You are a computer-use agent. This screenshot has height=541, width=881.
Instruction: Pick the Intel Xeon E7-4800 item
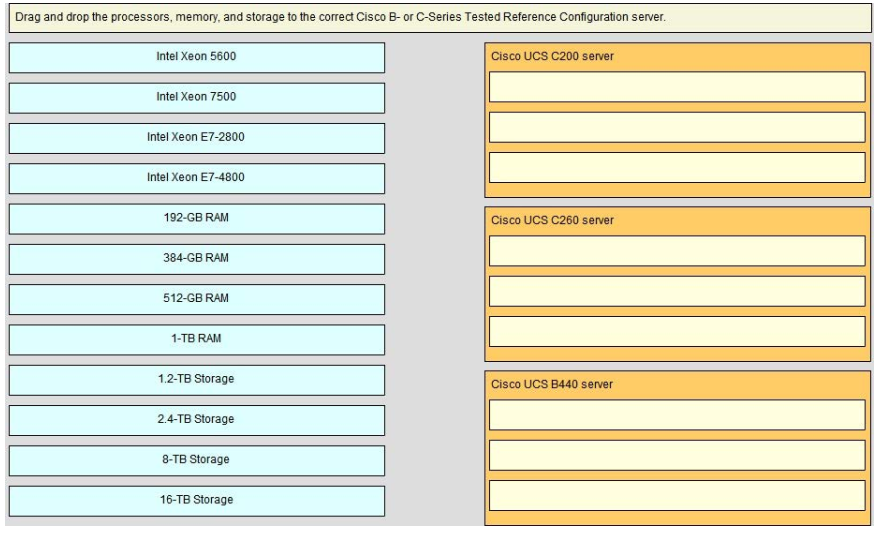197,178
